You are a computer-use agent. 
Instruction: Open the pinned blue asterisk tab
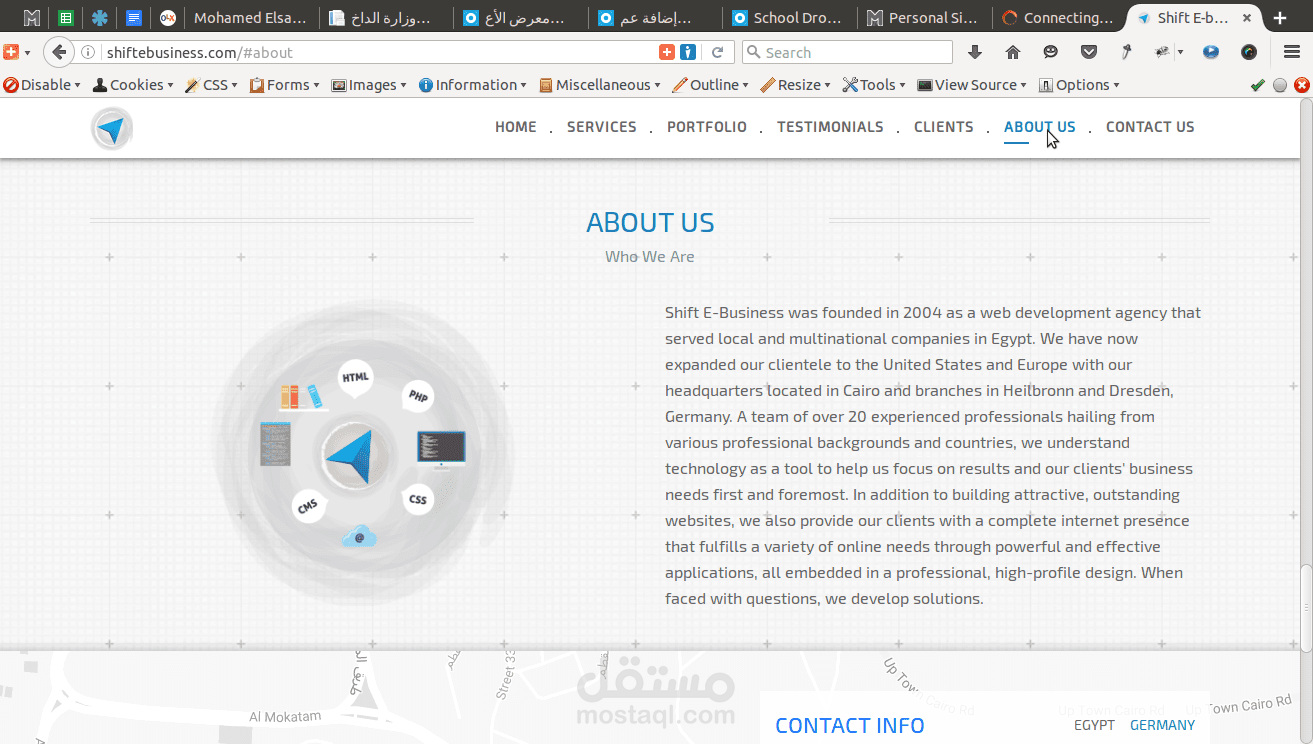click(x=99, y=18)
